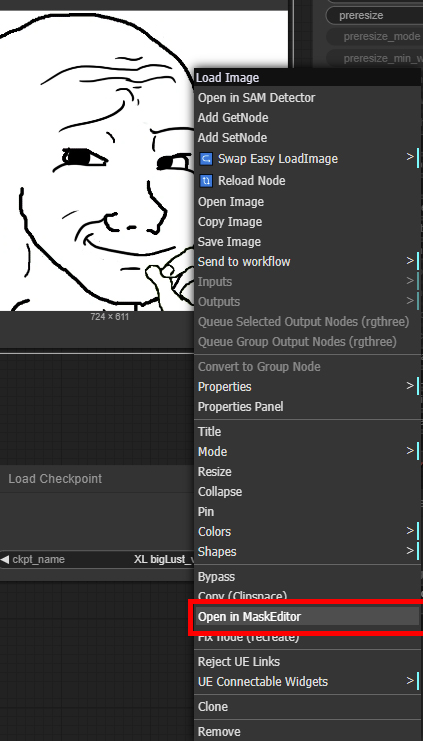423x741 pixels.
Task: Pin the node via menu
Action: click(307, 511)
